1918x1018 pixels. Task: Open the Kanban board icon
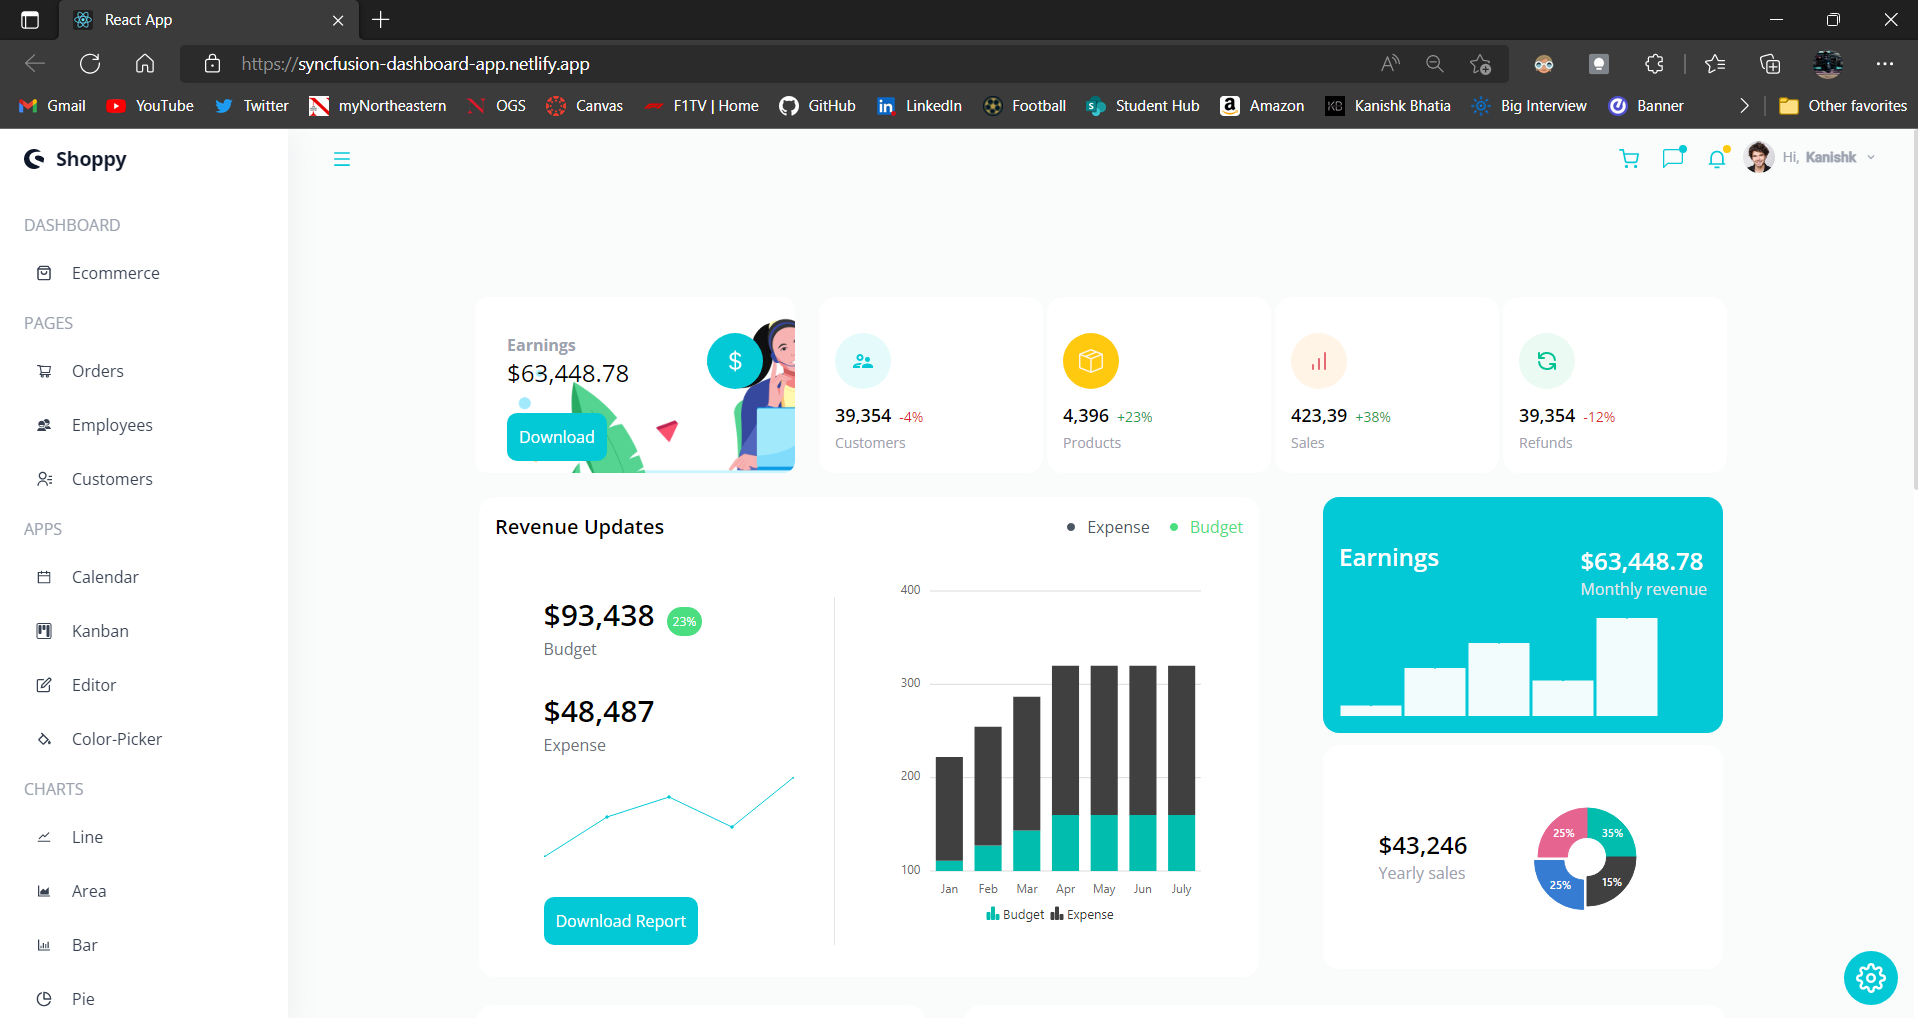44,631
